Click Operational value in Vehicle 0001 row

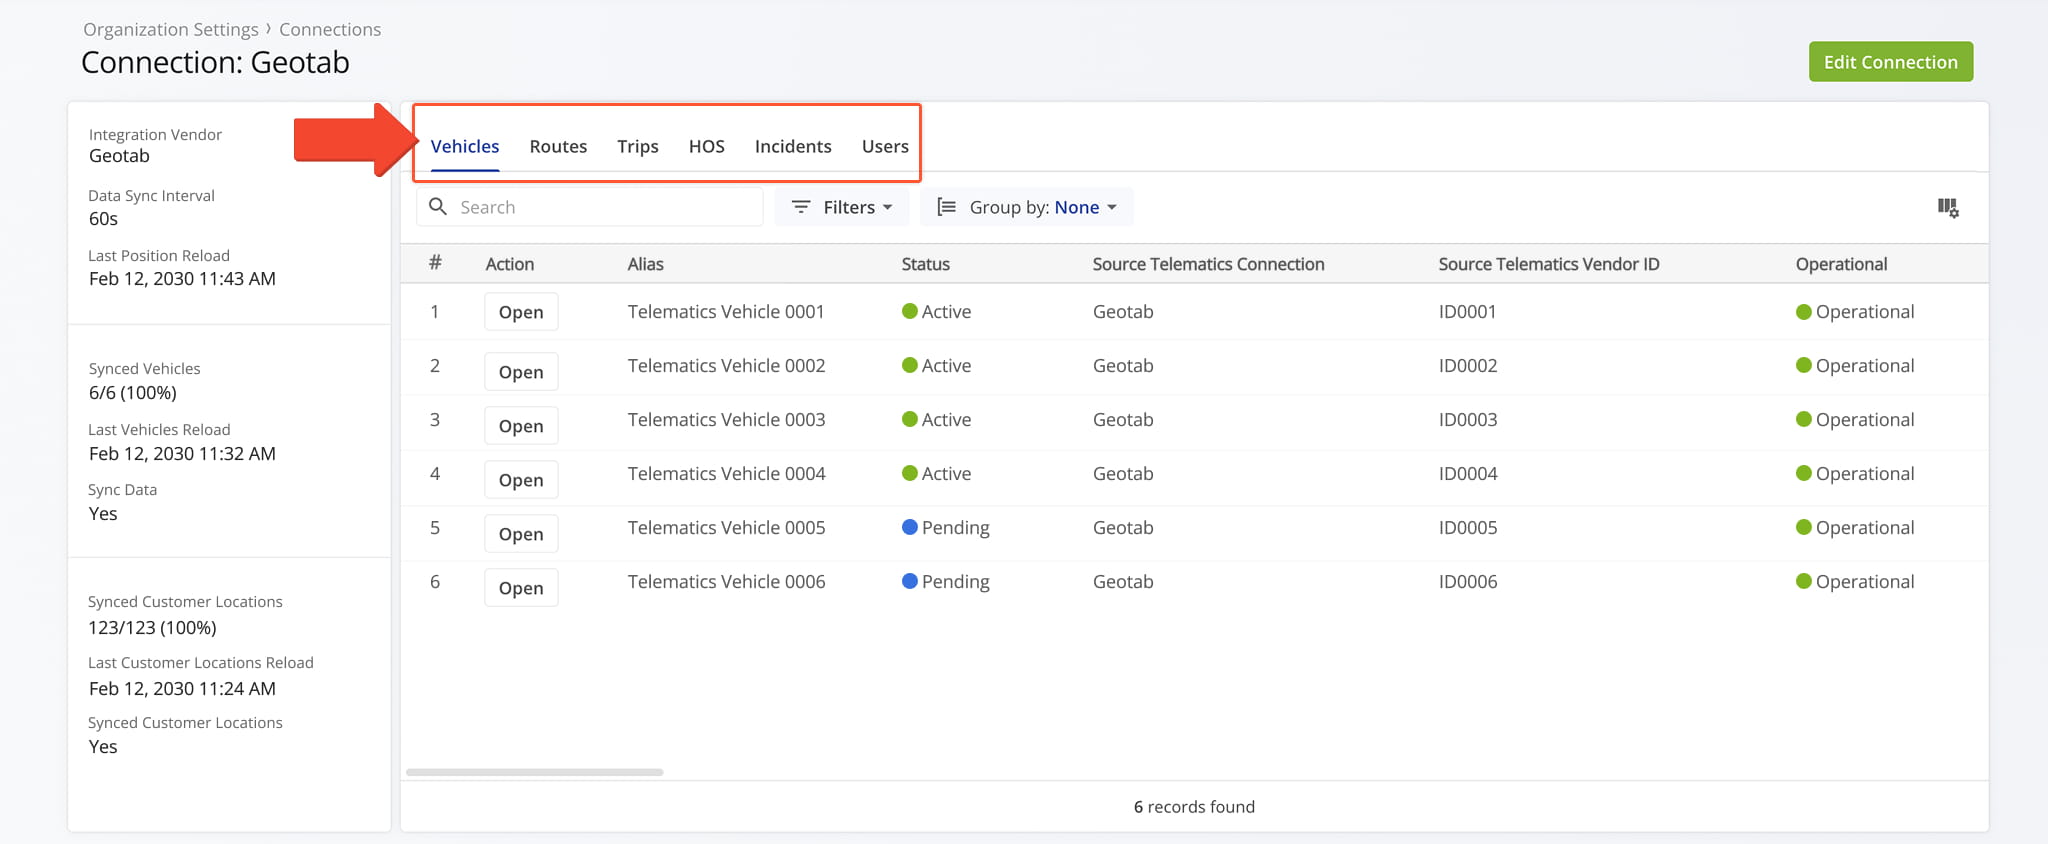coord(1855,312)
